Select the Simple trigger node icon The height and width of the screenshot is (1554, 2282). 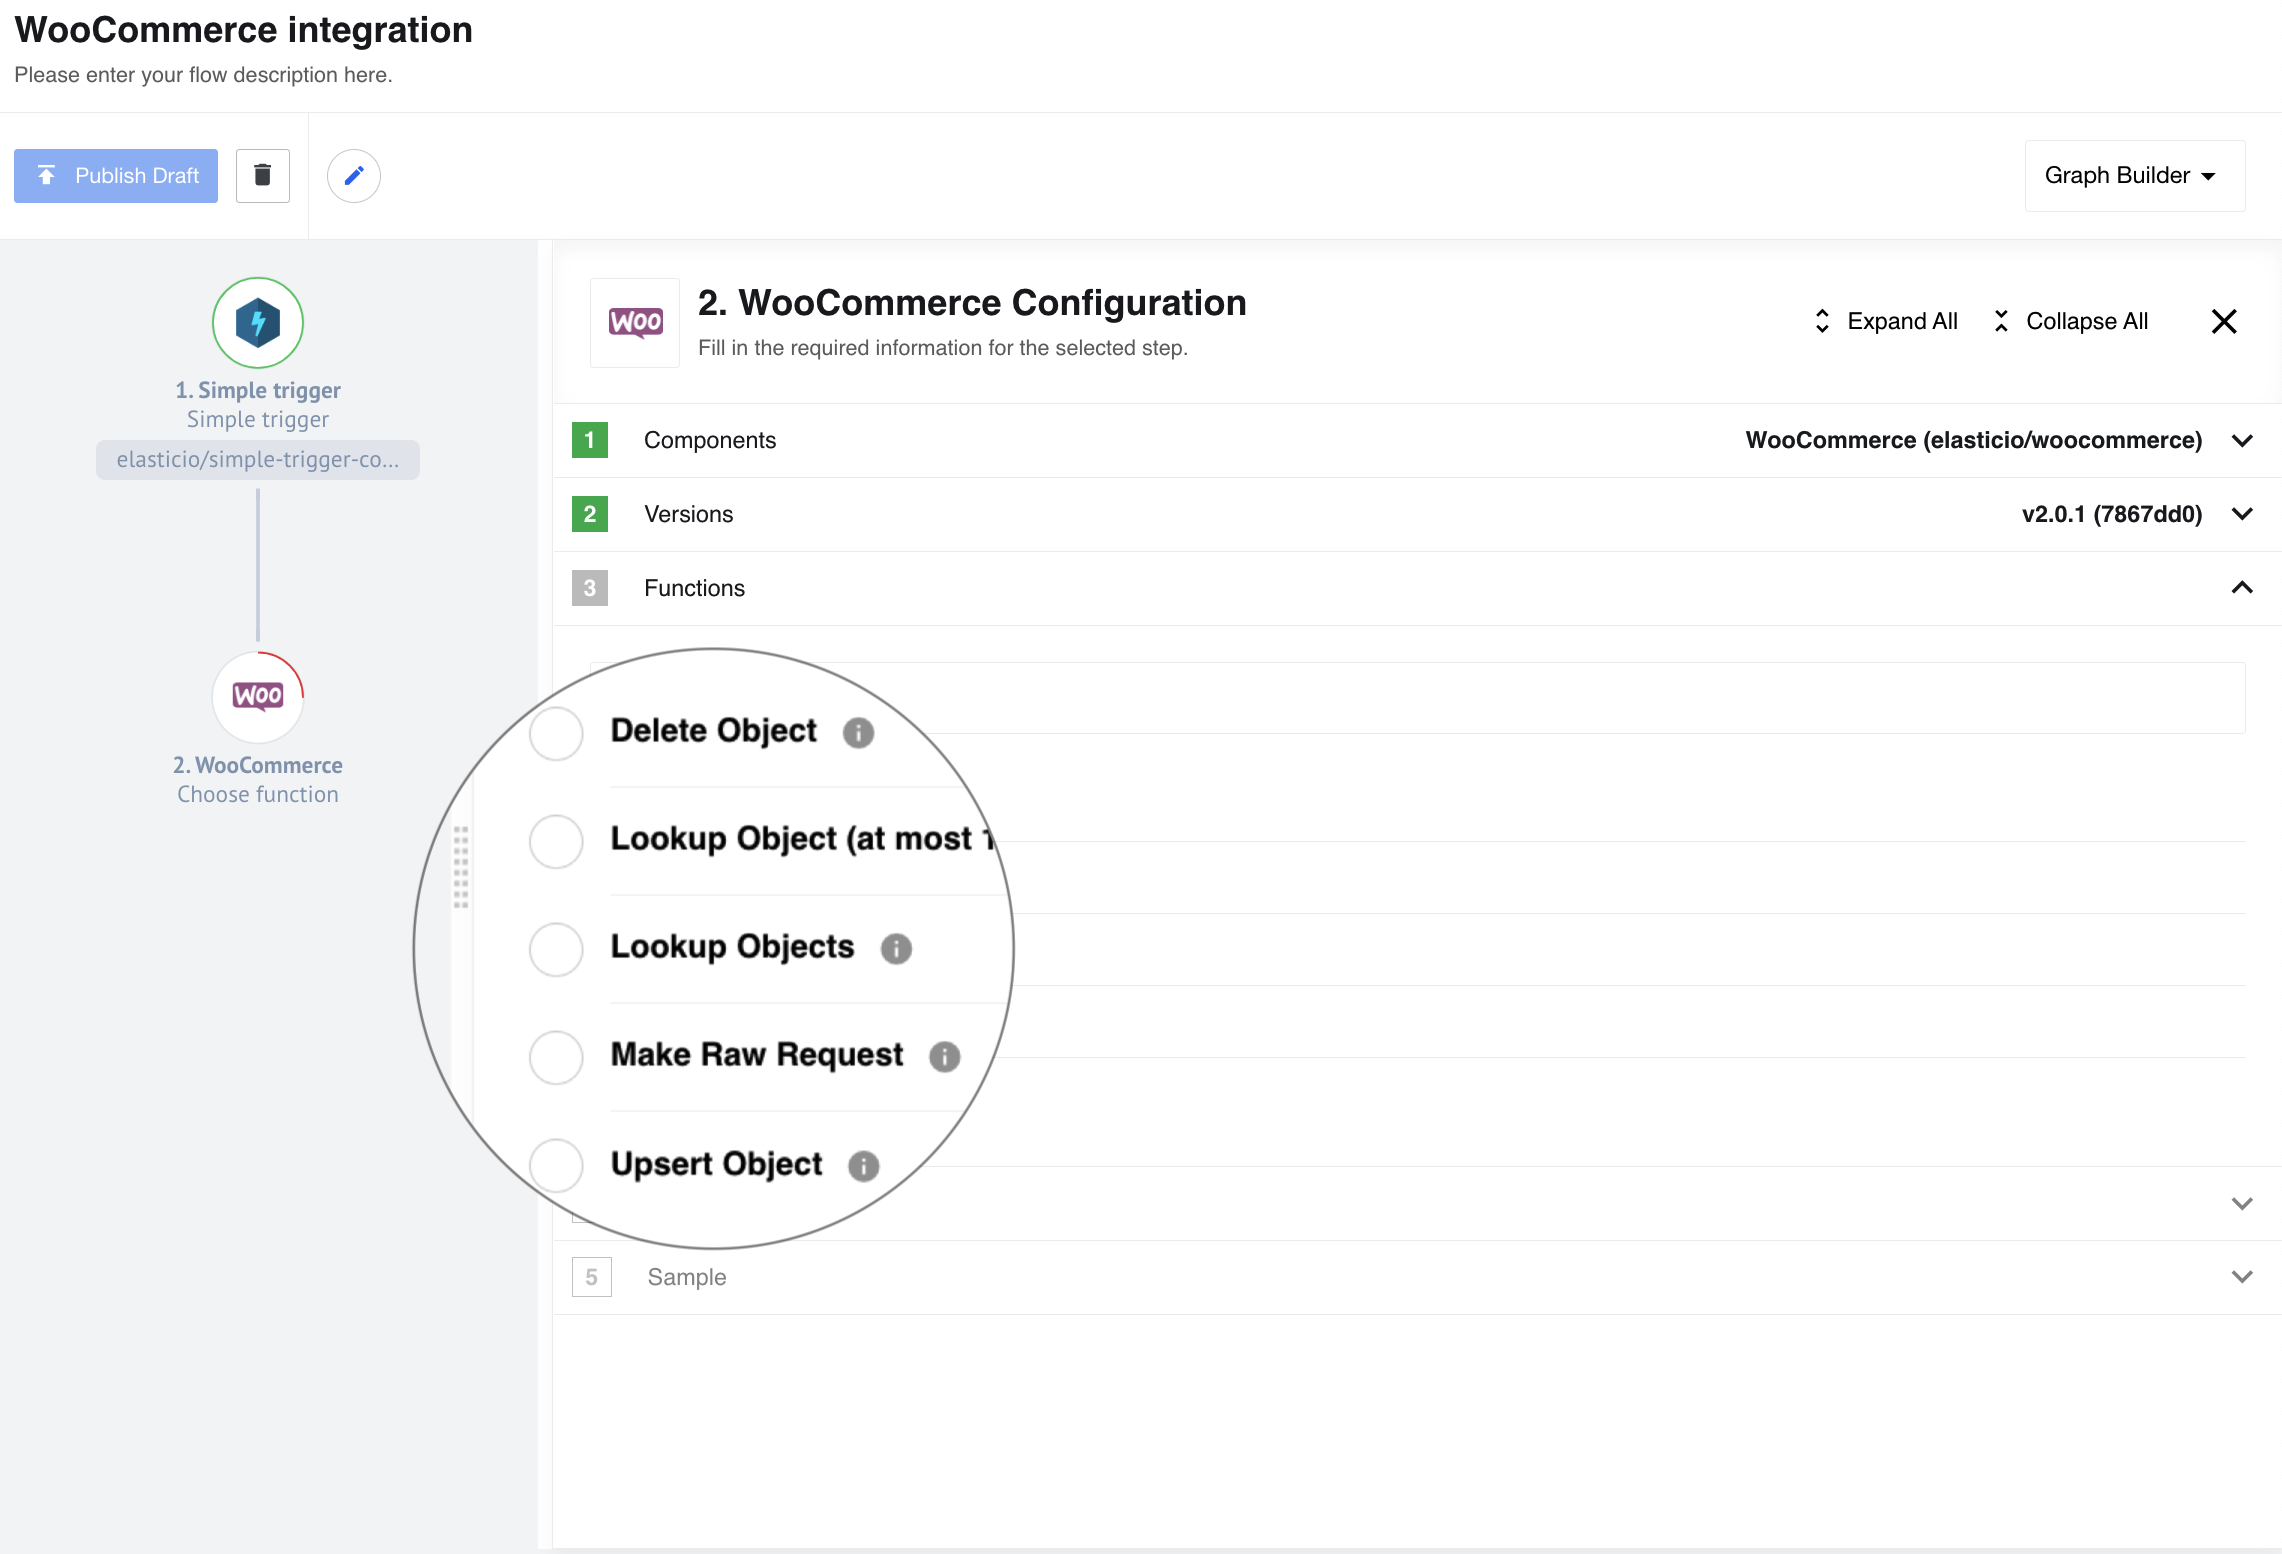258,323
